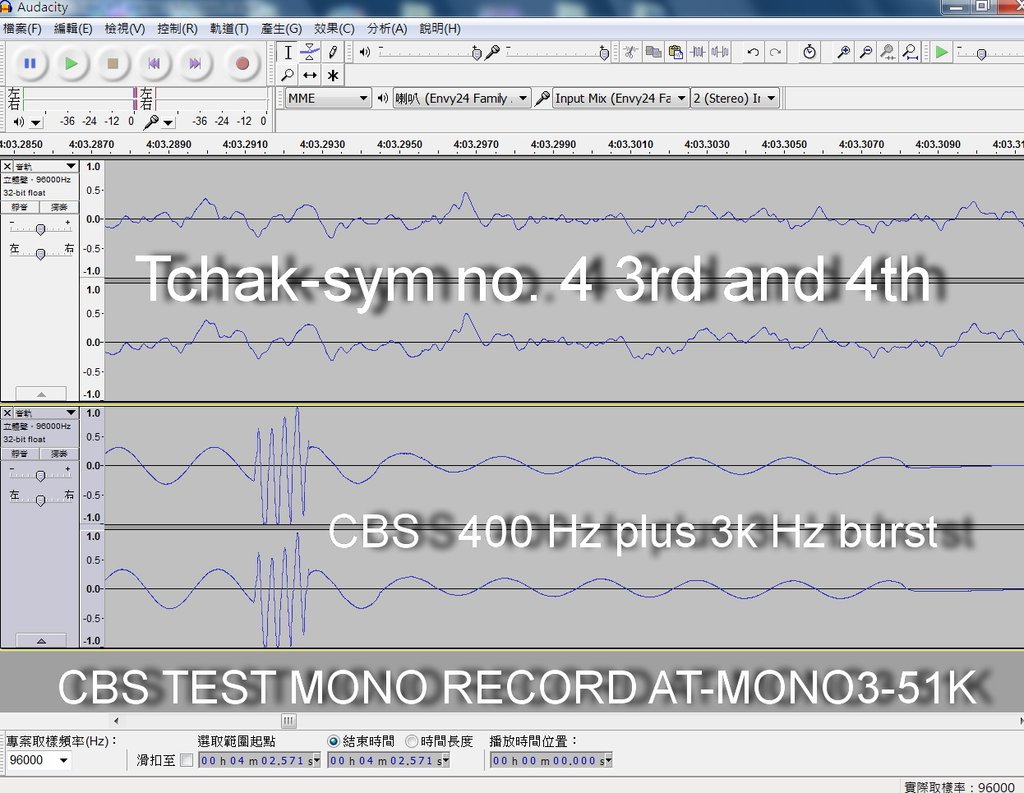Open the project rate 96000 dropdown
The width and height of the screenshot is (1024, 793).
click(38, 760)
